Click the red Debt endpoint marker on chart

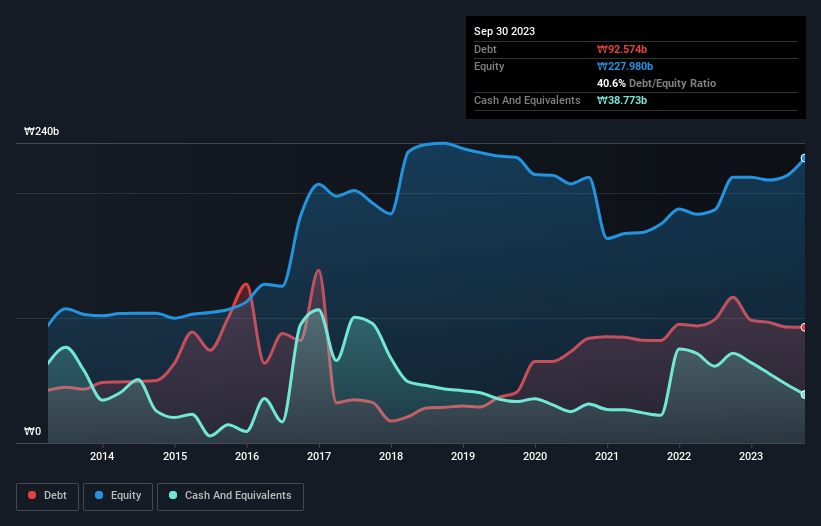tap(804, 328)
